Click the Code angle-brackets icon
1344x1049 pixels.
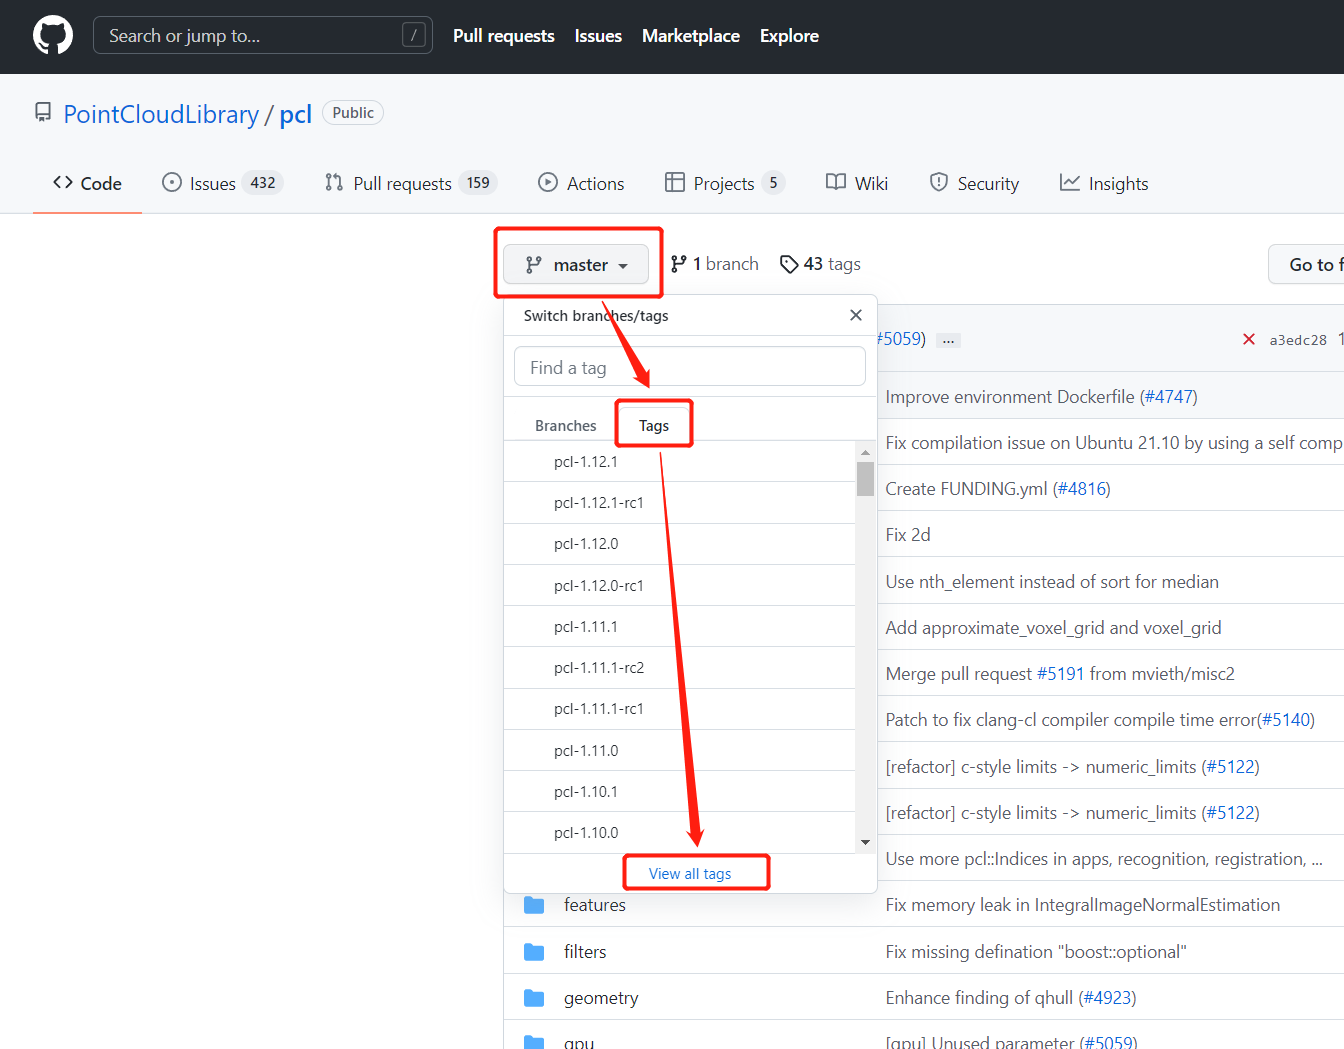pos(63,182)
